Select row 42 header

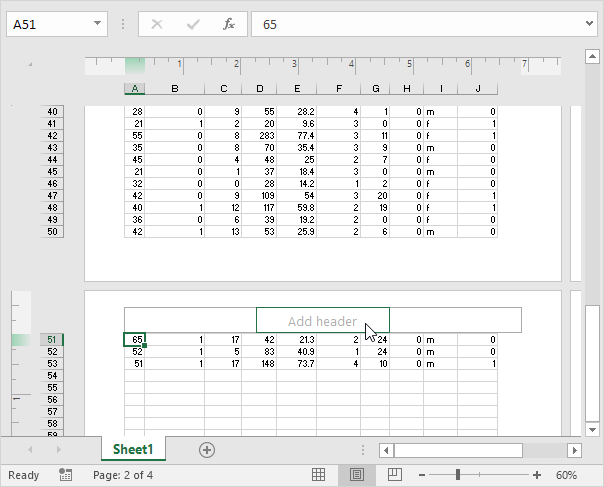click(52, 136)
